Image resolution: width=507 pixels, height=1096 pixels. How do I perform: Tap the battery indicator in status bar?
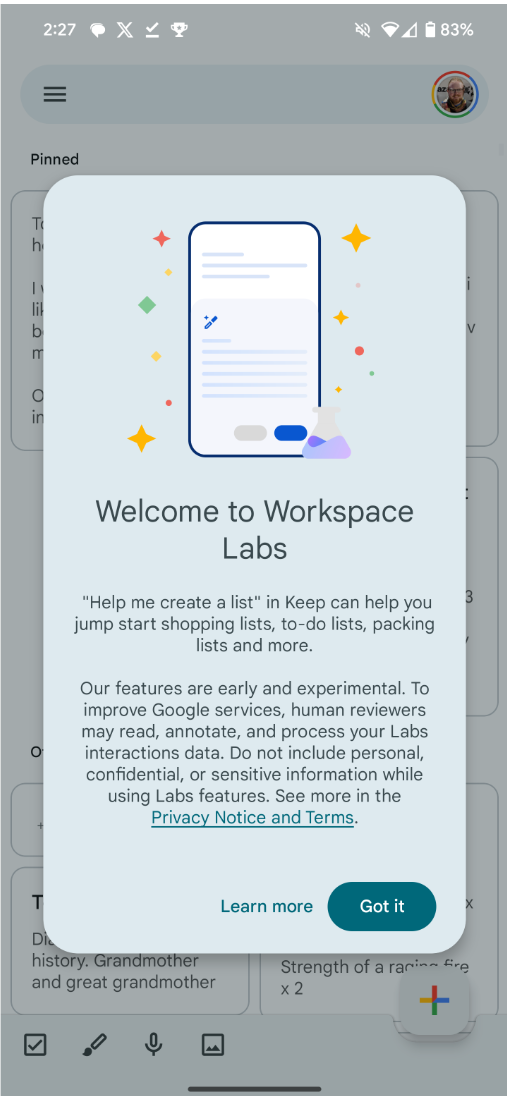pos(430,30)
